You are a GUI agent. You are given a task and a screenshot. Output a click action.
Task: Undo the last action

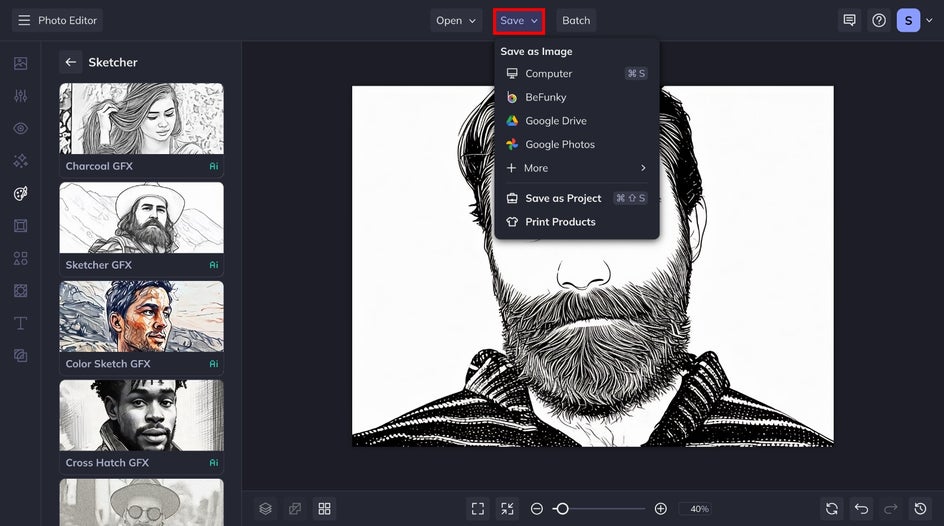[862, 509]
